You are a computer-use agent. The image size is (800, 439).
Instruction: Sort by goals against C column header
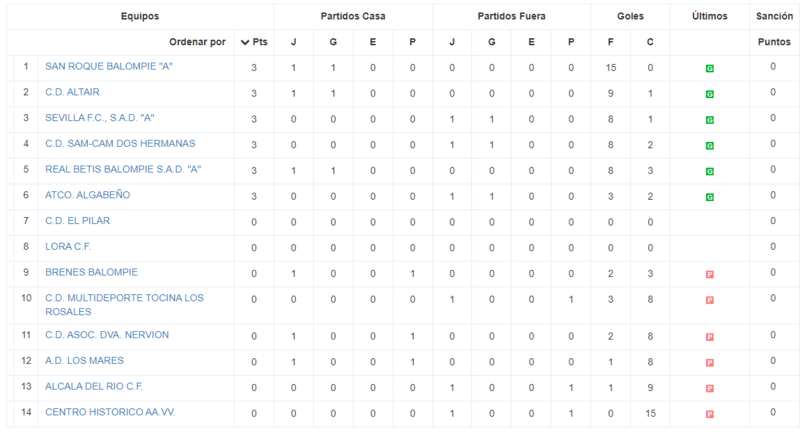(x=650, y=42)
